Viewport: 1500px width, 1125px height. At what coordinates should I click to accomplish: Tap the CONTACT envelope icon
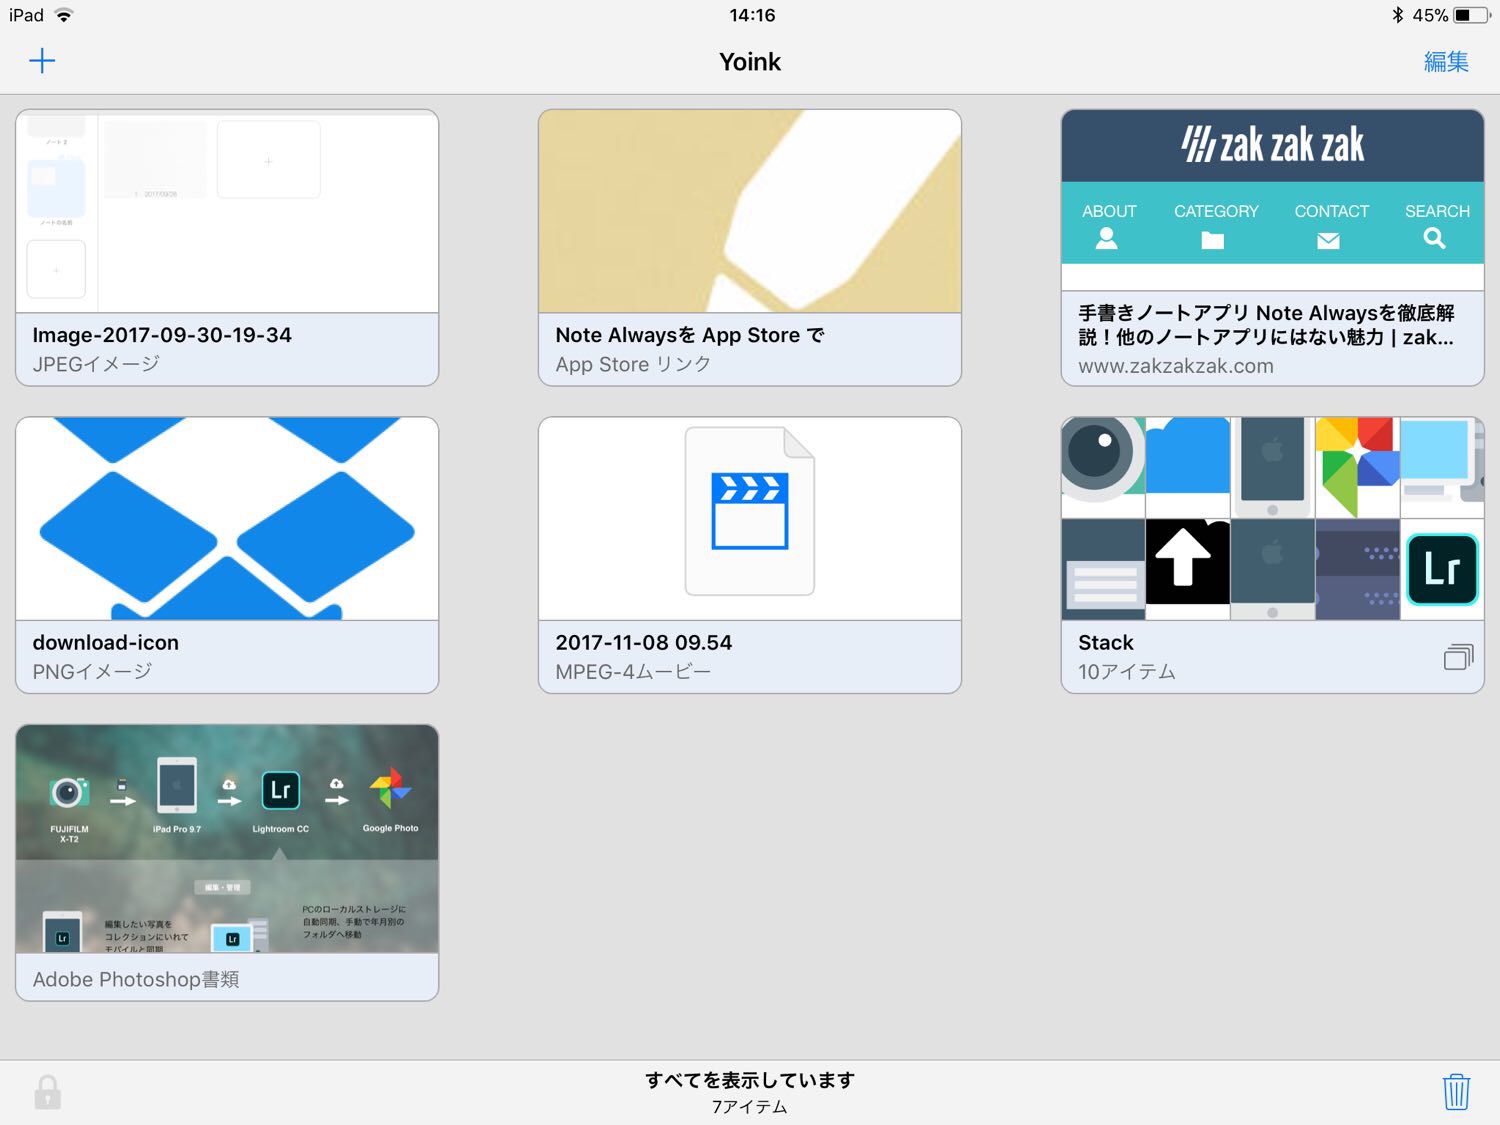coord(1328,240)
